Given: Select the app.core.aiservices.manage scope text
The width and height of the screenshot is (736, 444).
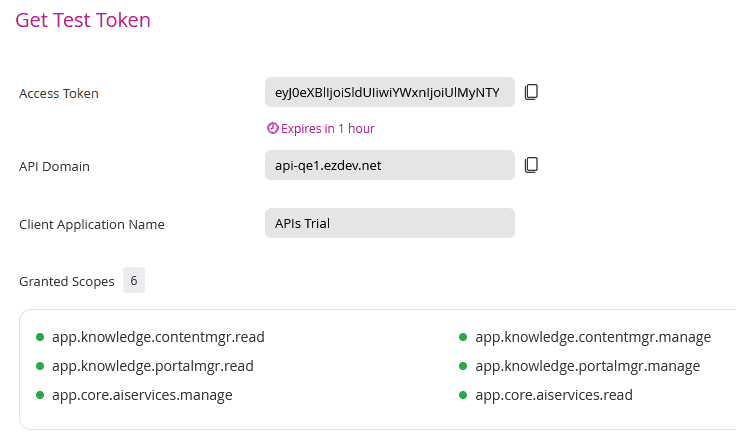Looking at the screenshot, I should (142, 395).
